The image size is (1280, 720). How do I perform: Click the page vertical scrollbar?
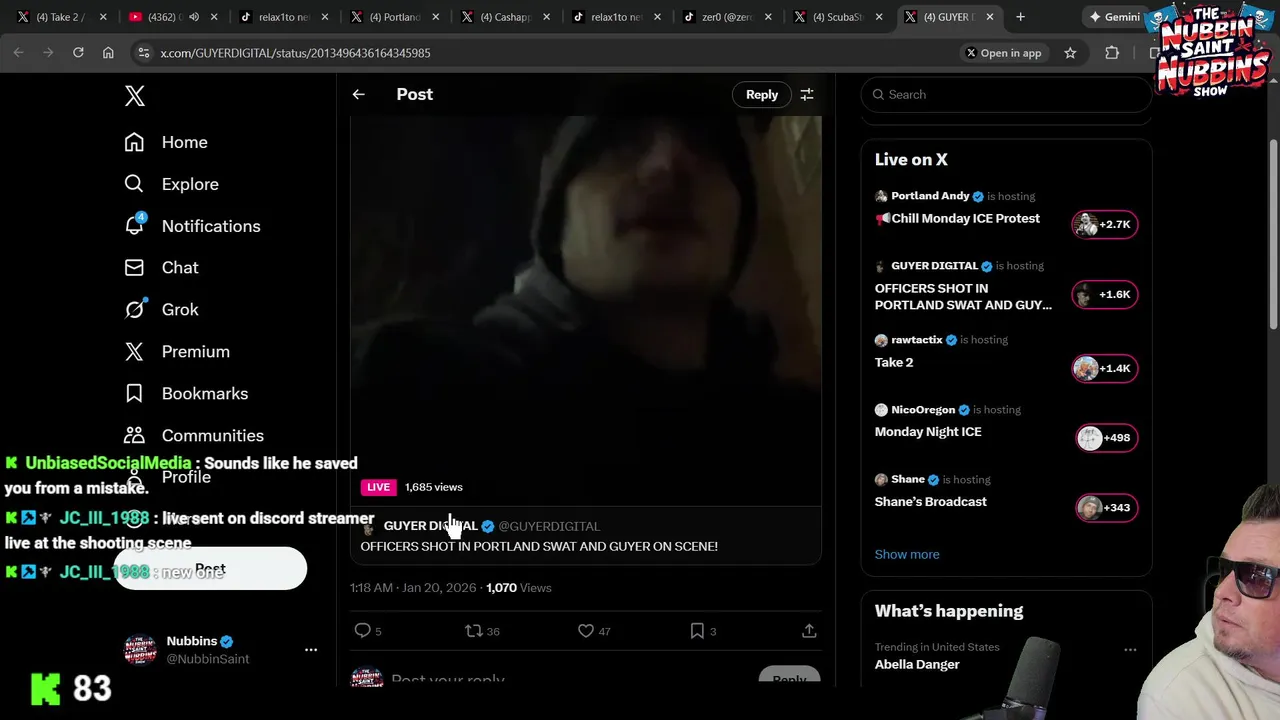(x=1273, y=235)
